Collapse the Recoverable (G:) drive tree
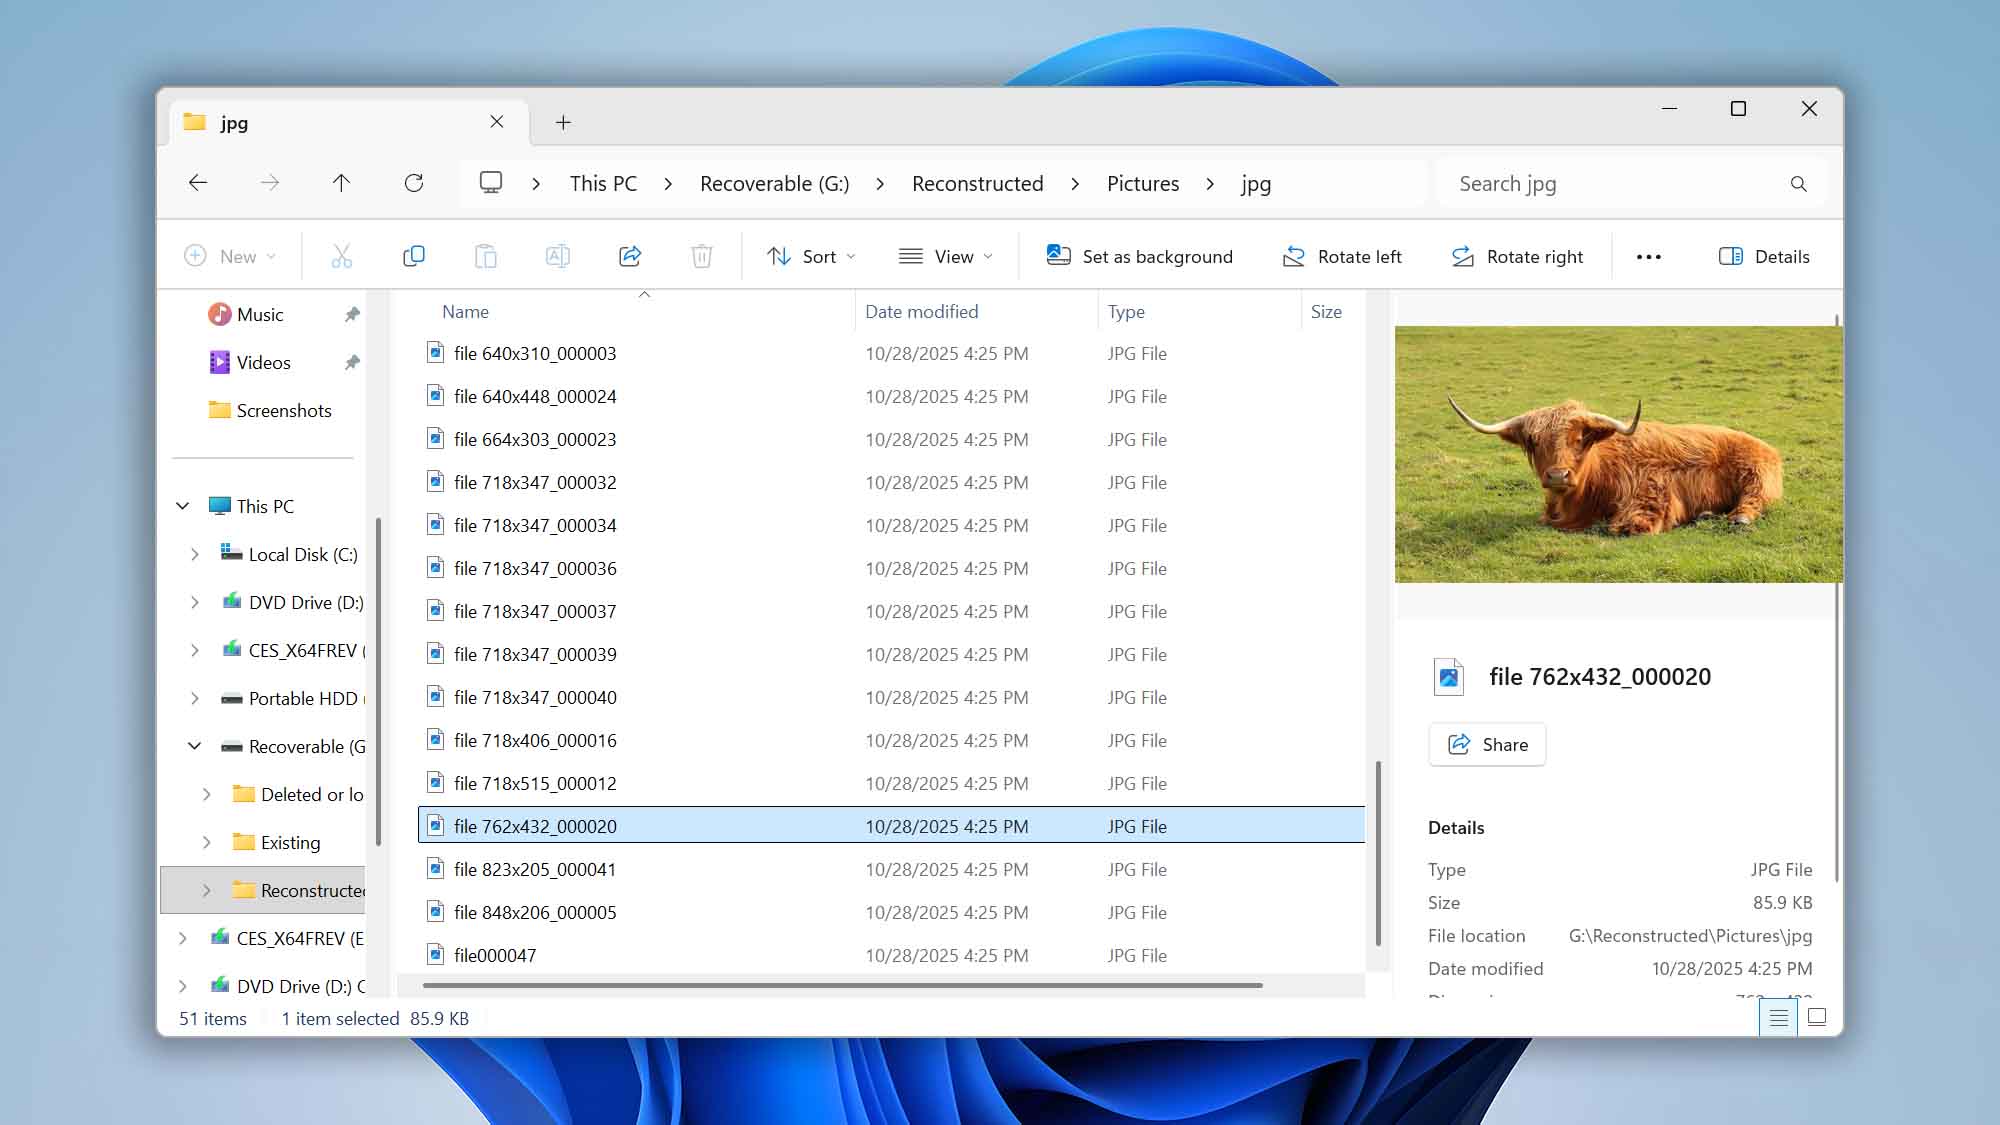 193,746
